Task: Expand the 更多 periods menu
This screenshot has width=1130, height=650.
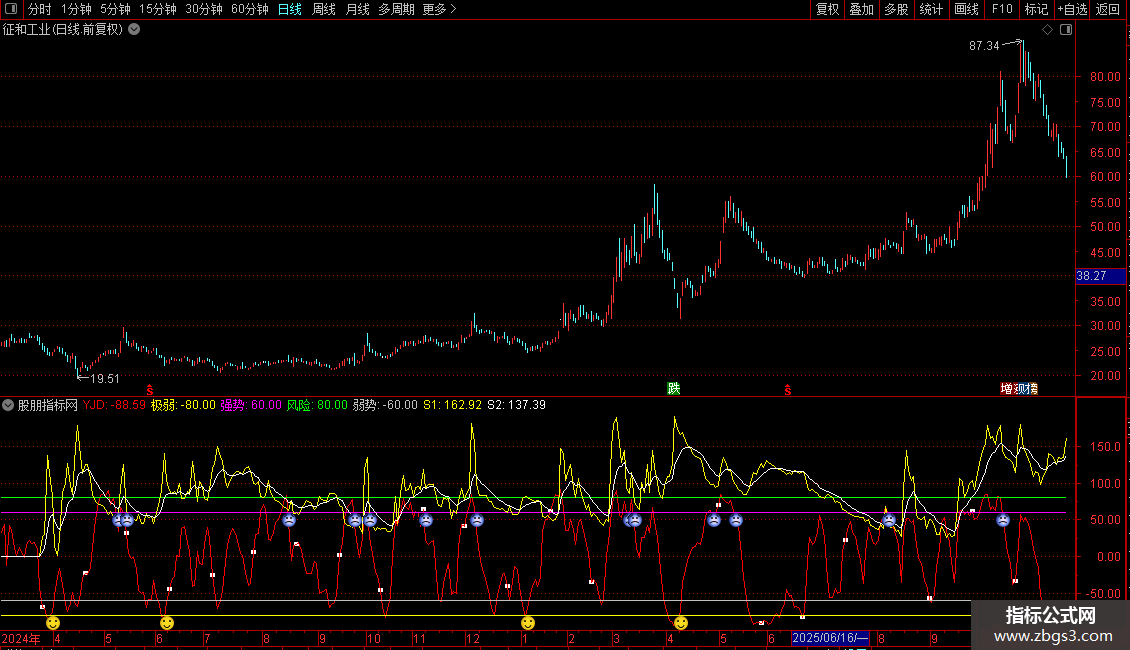Action: (439, 9)
